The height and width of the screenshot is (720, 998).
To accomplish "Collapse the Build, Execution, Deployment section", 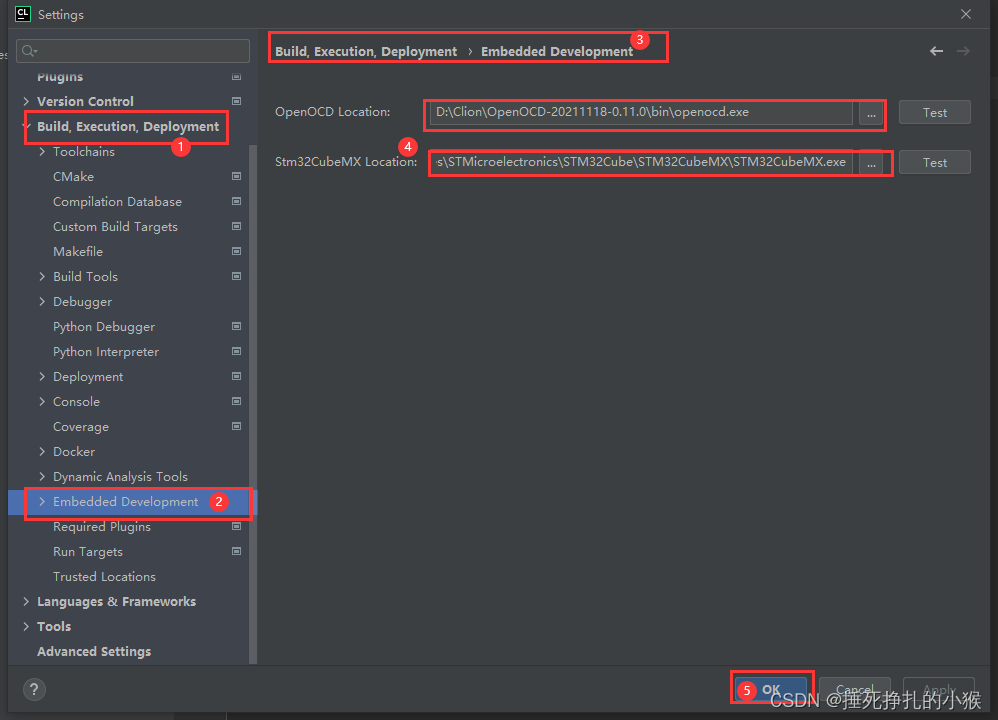I will click(x=26, y=126).
